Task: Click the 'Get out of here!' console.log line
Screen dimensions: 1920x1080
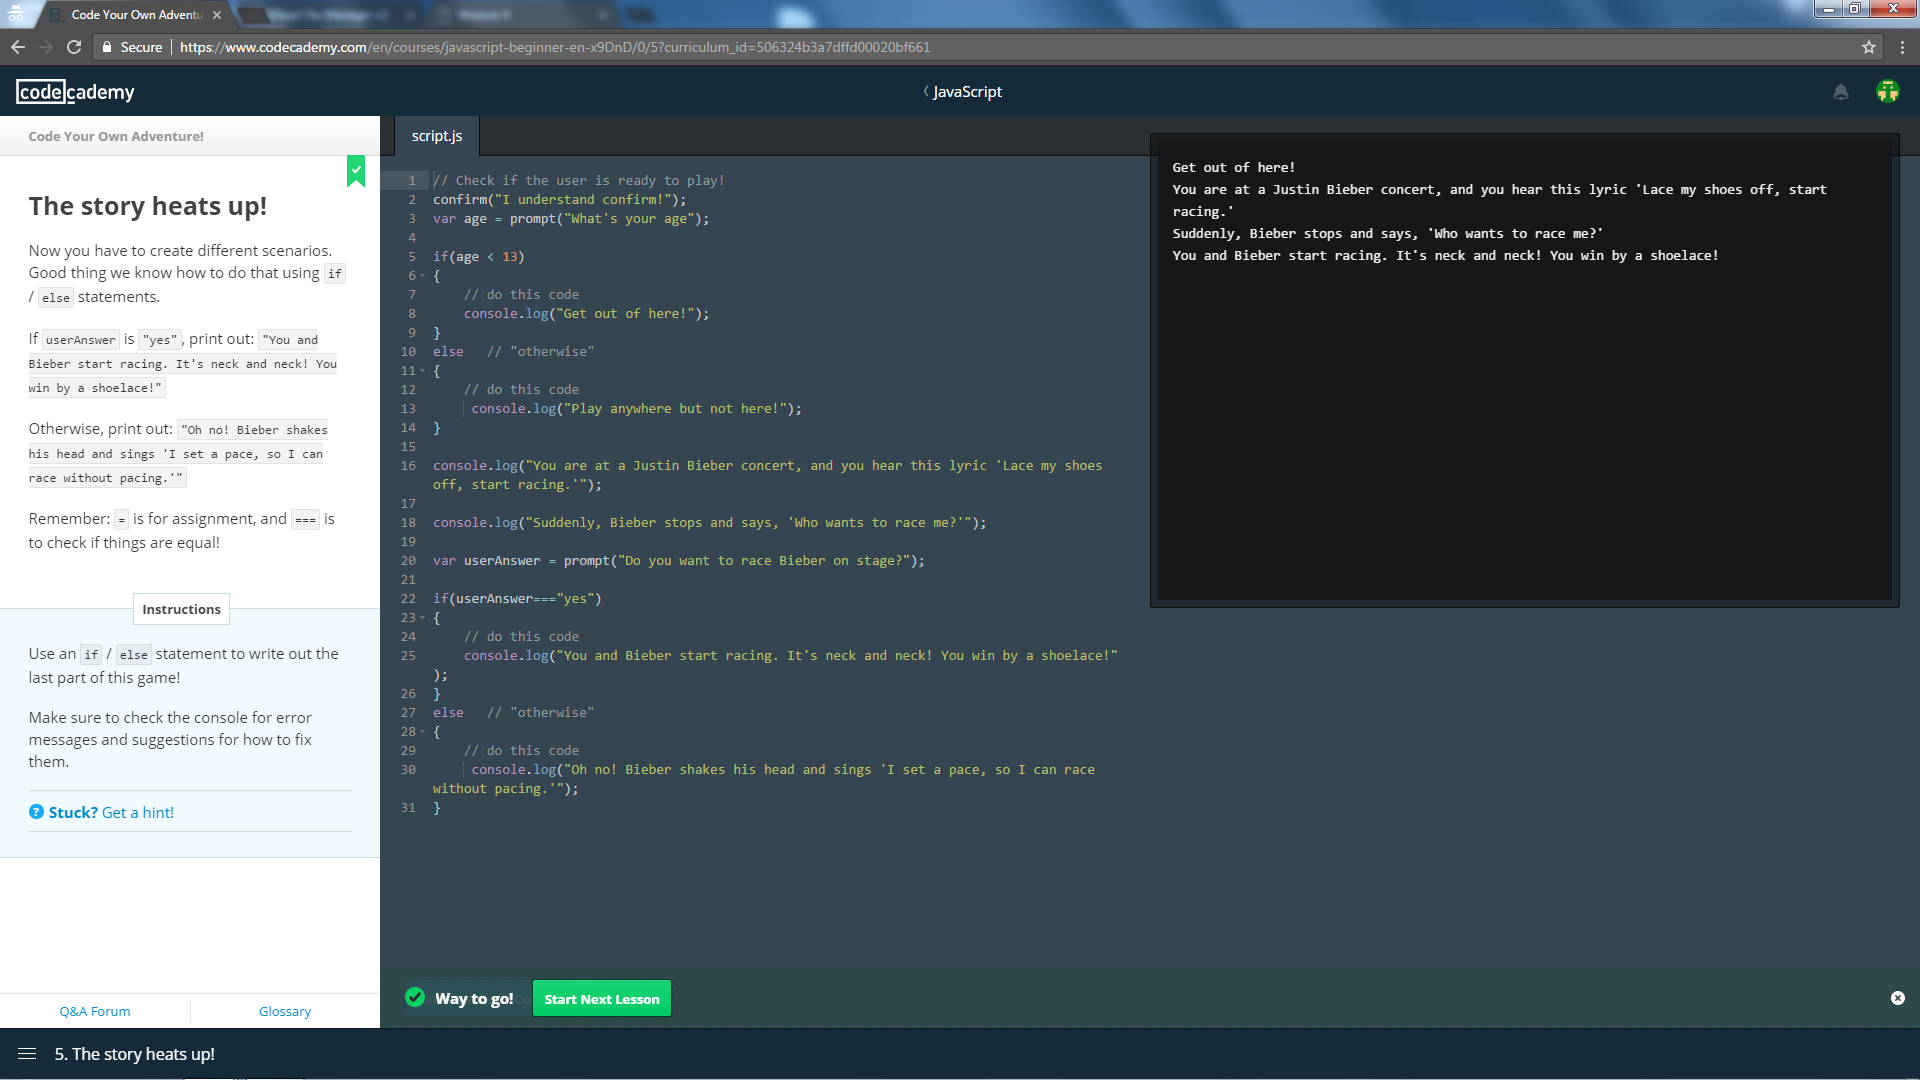Action: tap(586, 314)
